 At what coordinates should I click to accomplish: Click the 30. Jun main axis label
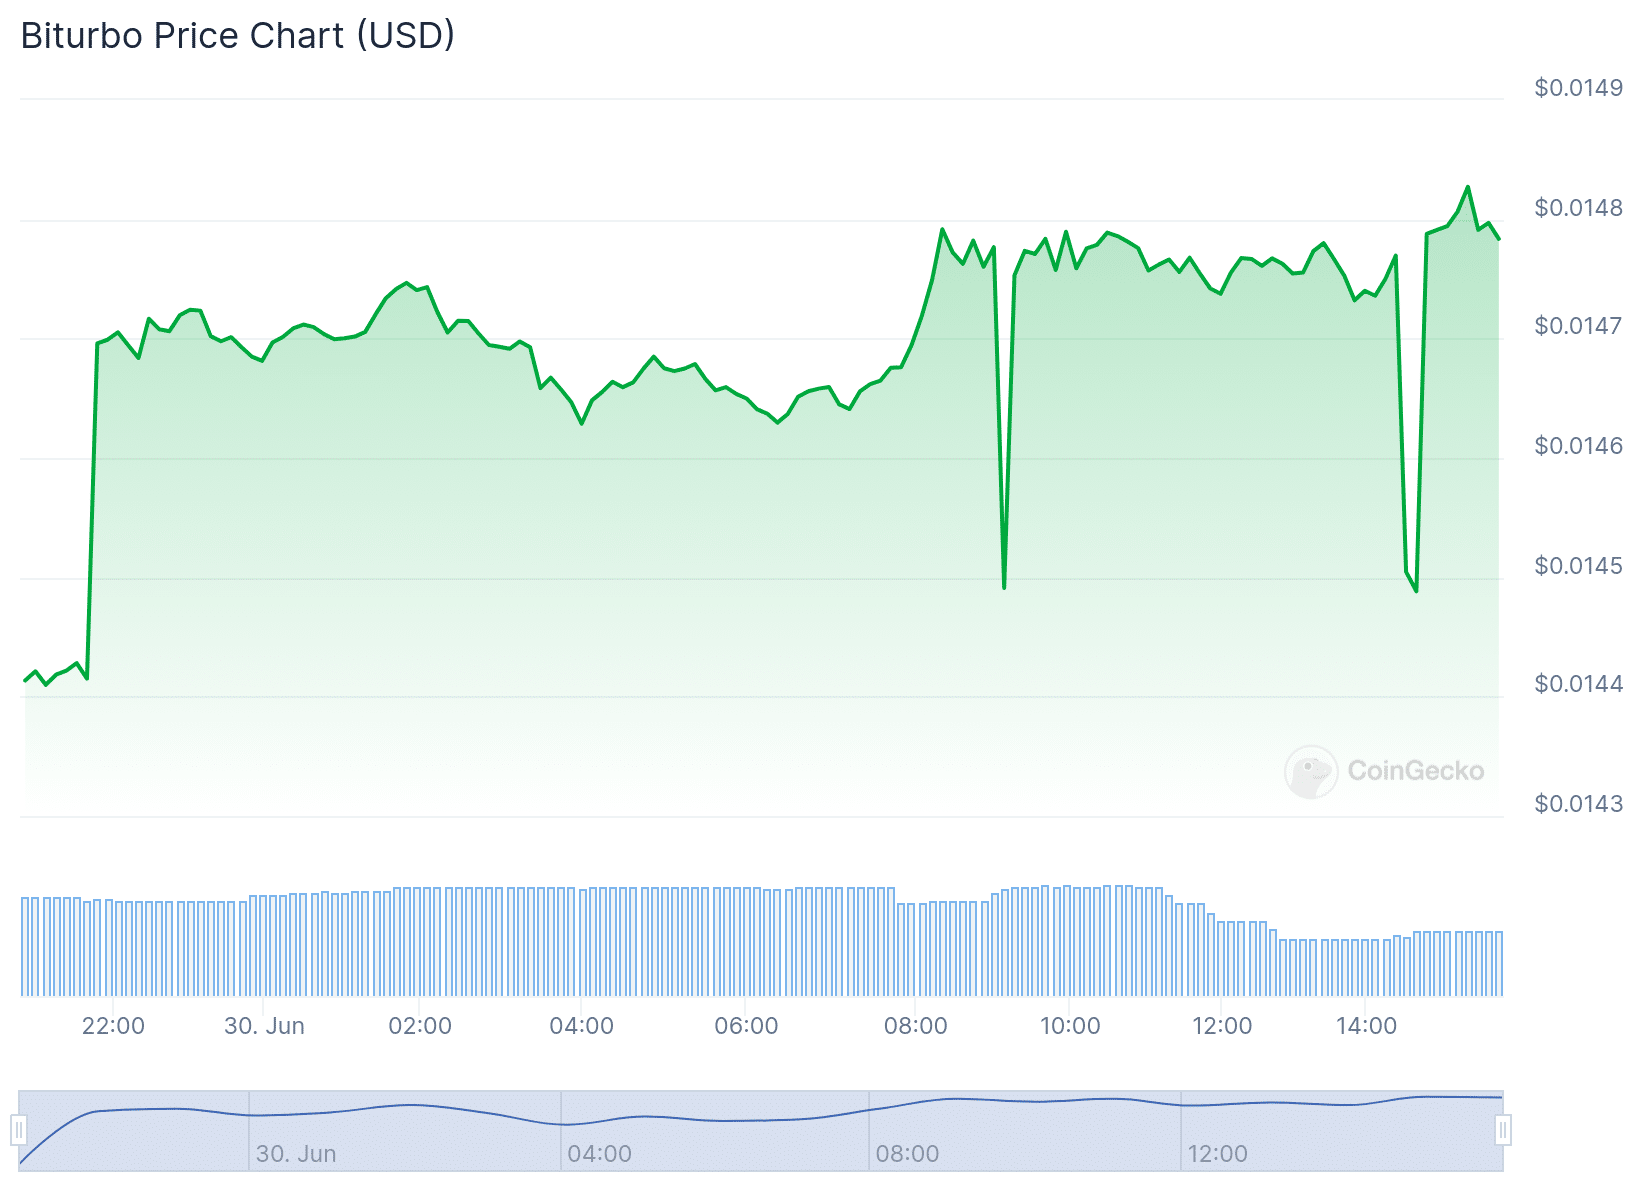coord(264,1026)
